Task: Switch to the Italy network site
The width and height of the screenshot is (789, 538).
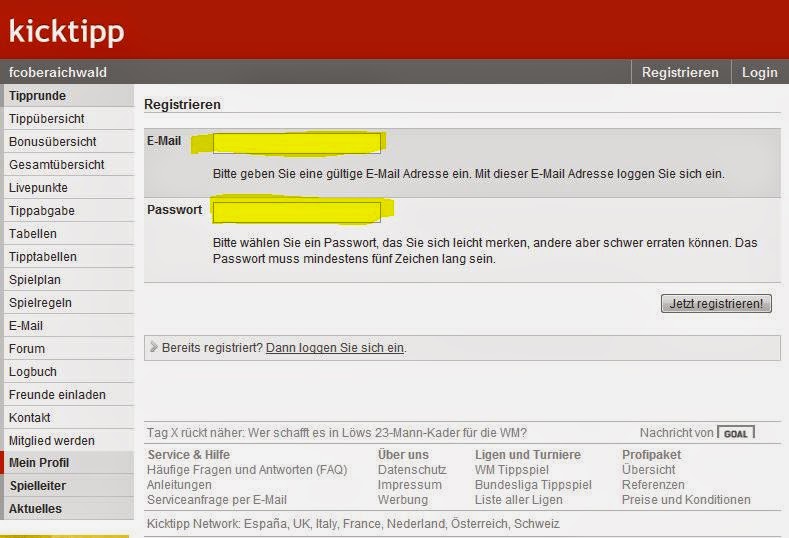Action: click(x=326, y=524)
